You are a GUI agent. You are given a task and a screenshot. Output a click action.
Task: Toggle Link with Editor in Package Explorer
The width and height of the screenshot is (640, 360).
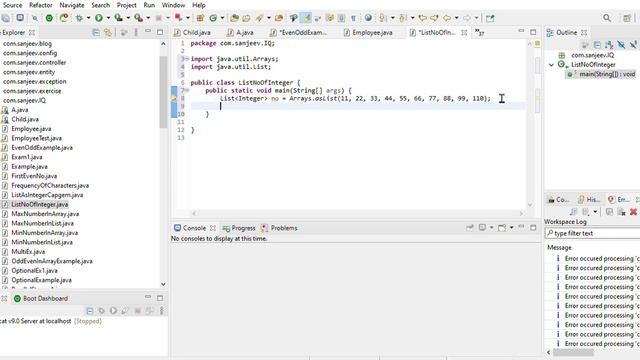pos(108,32)
